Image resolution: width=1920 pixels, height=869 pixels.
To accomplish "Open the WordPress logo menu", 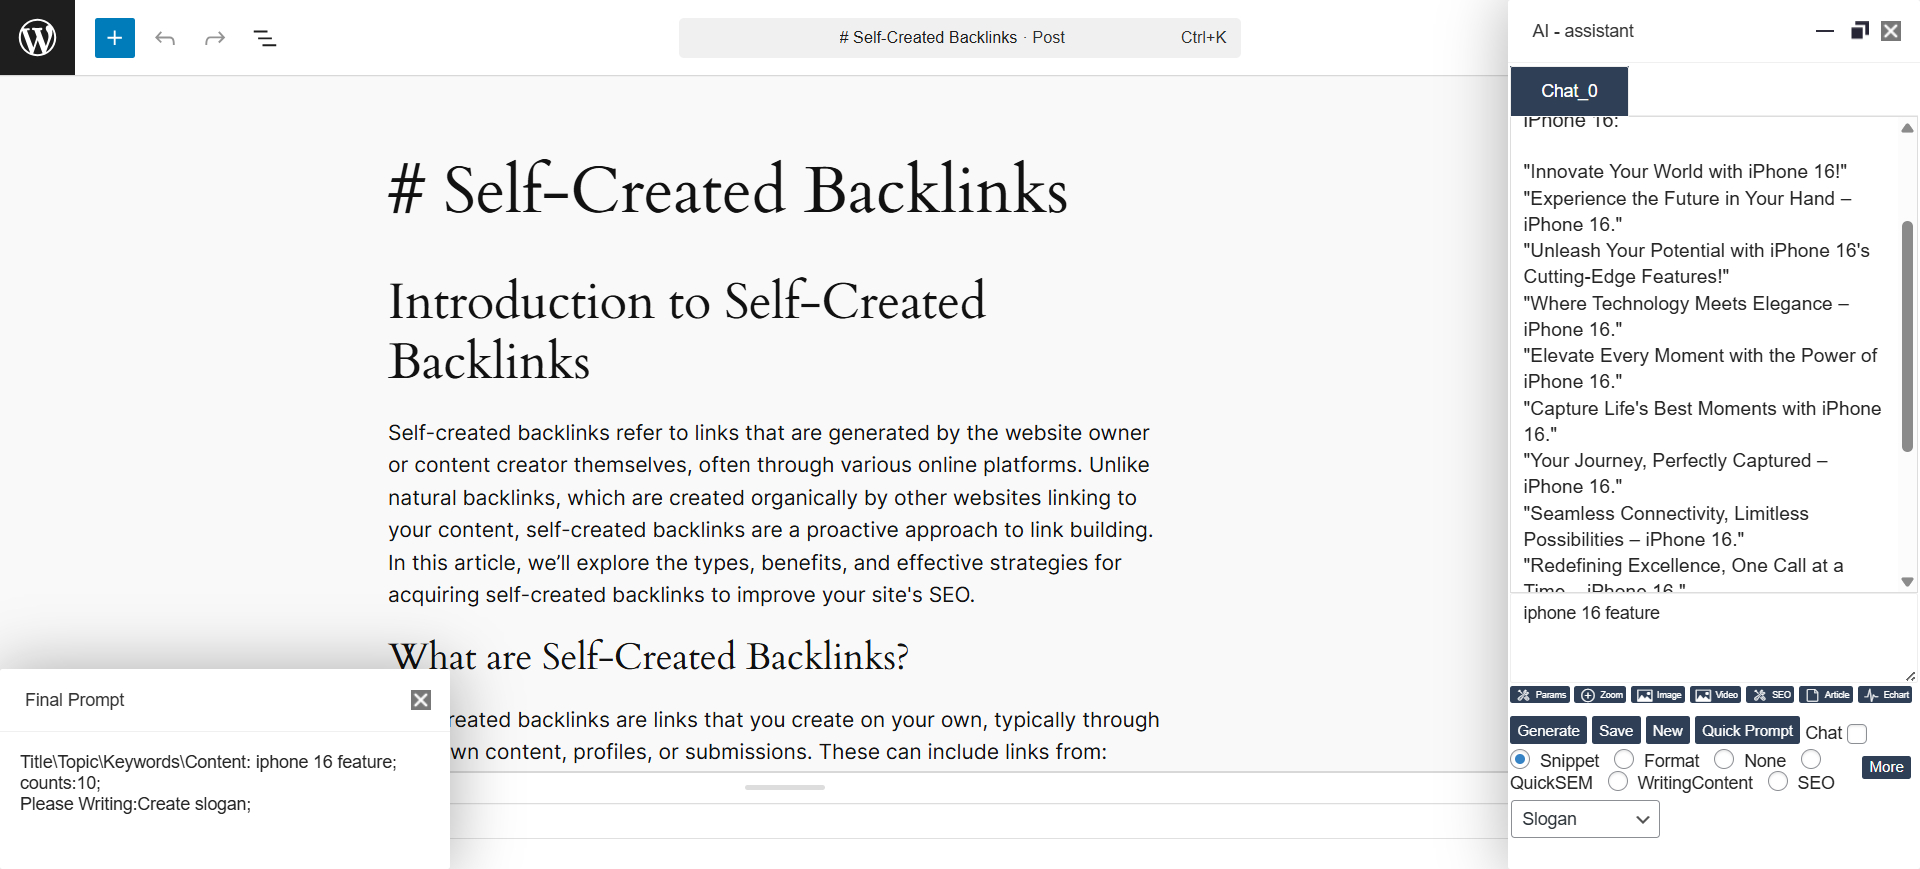I will coord(37,37).
